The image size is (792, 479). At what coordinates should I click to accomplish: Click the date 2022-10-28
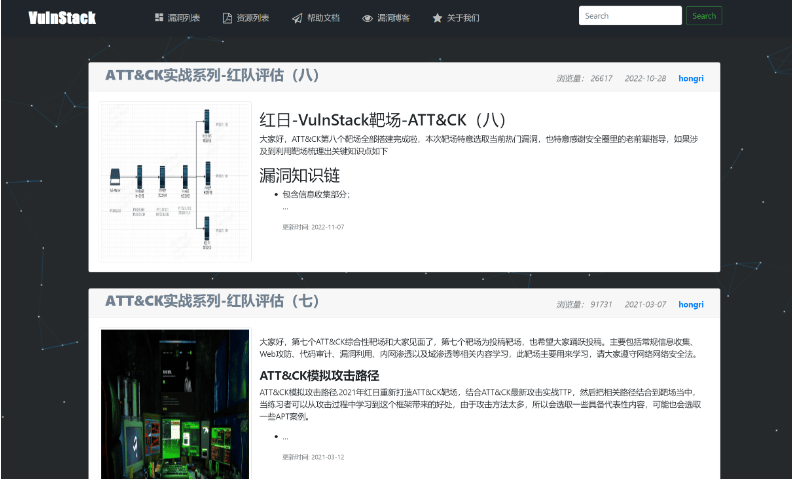point(645,78)
